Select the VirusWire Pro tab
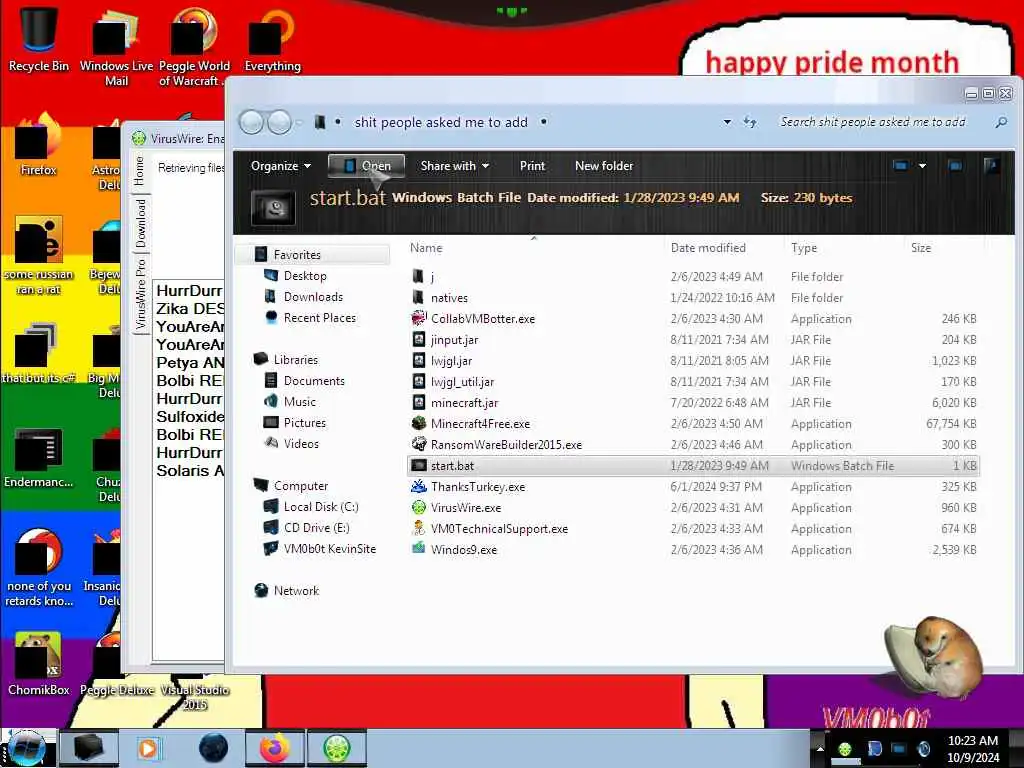The height and width of the screenshot is (768, 1024). pyautogui.click(x=140, y=294)
